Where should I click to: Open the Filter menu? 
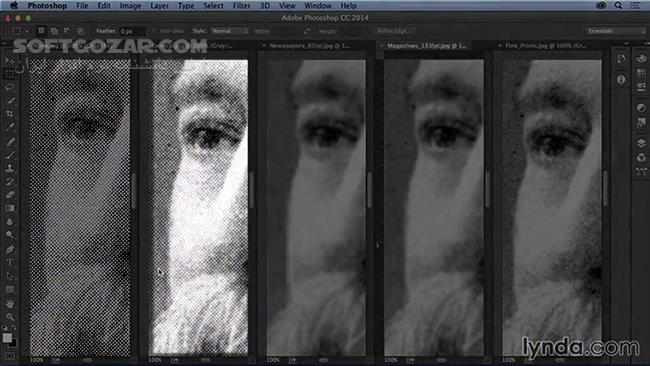(241, 6)
